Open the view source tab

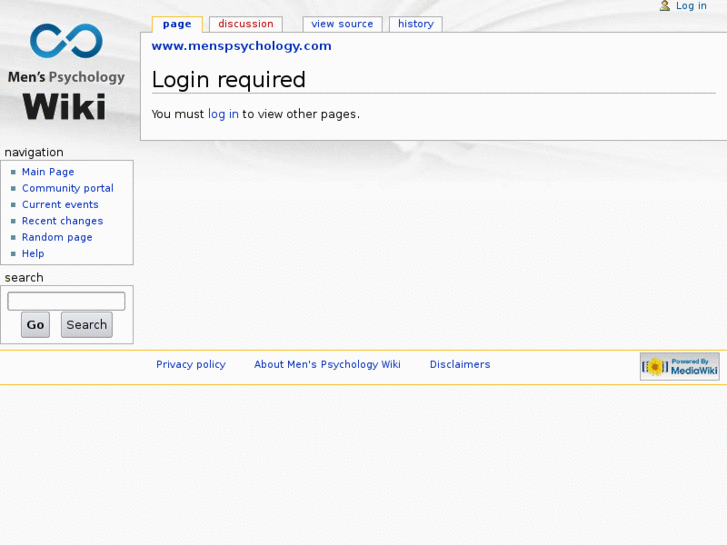tap(342, 24)
